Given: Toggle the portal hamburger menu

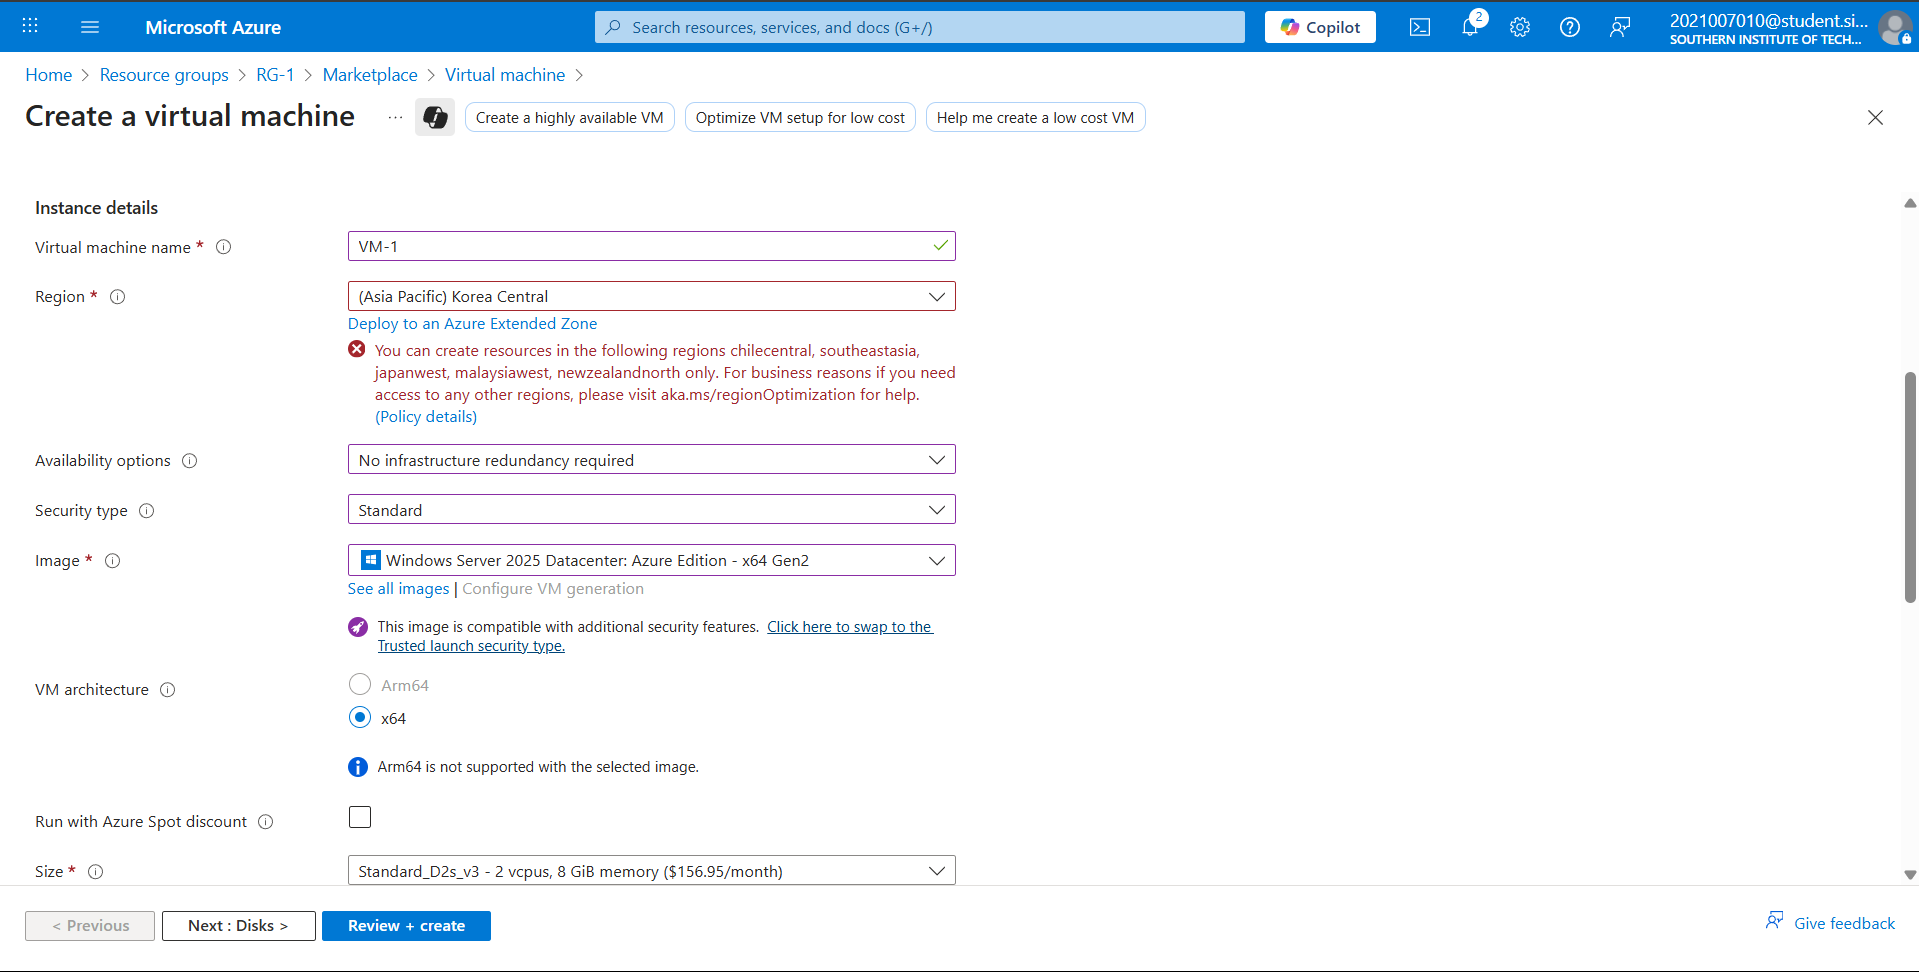Looking at the screenshot, I should pyautogui.click(x=90, y=27).
